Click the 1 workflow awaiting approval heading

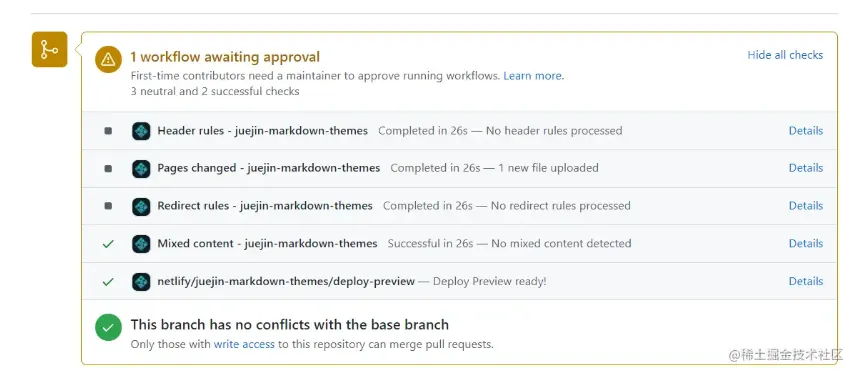click(x=225, y=57)
